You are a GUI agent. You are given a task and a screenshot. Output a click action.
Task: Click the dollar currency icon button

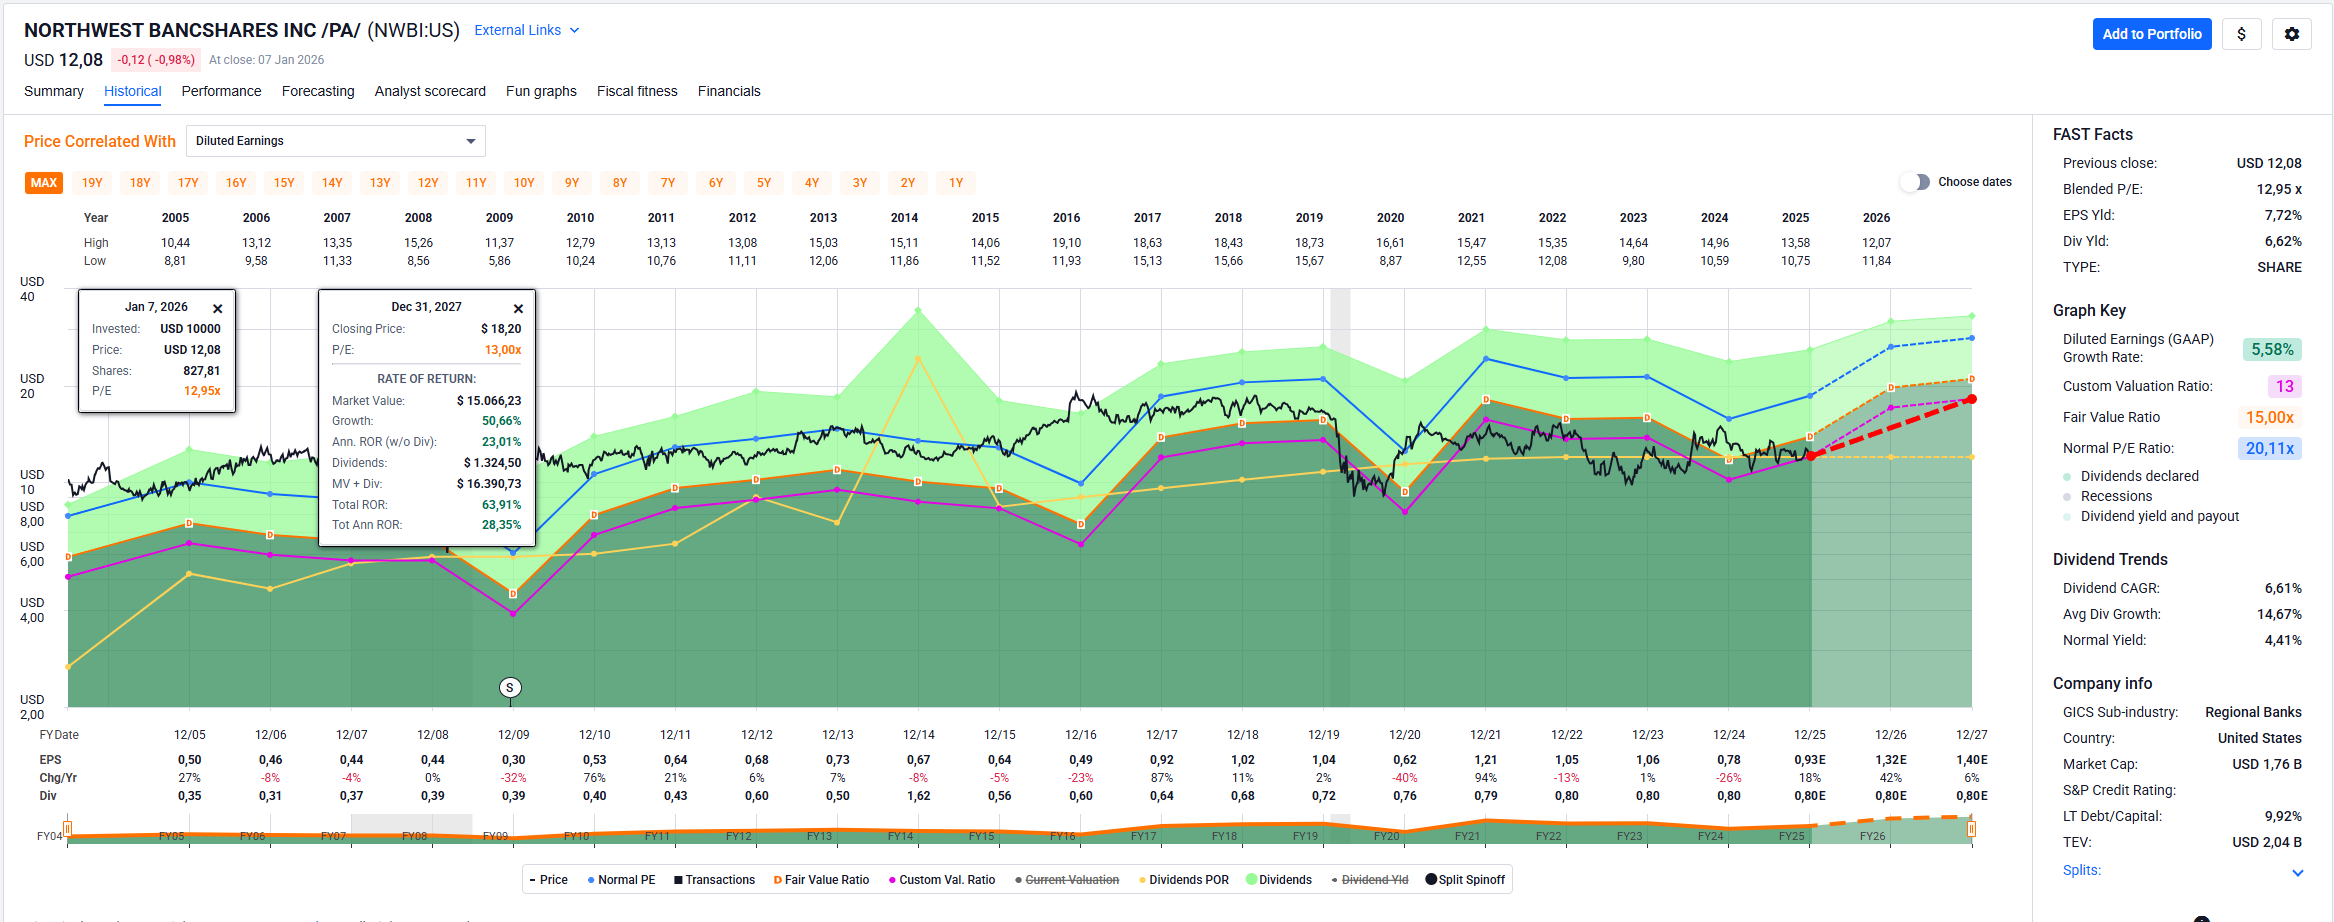click(x=2241, y=34)
